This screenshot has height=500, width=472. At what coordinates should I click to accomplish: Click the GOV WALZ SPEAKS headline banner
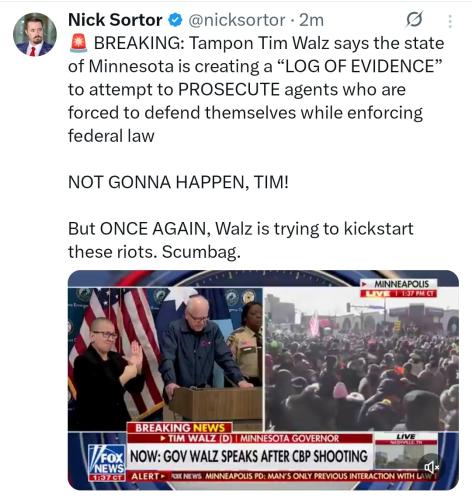pos(249,456)
